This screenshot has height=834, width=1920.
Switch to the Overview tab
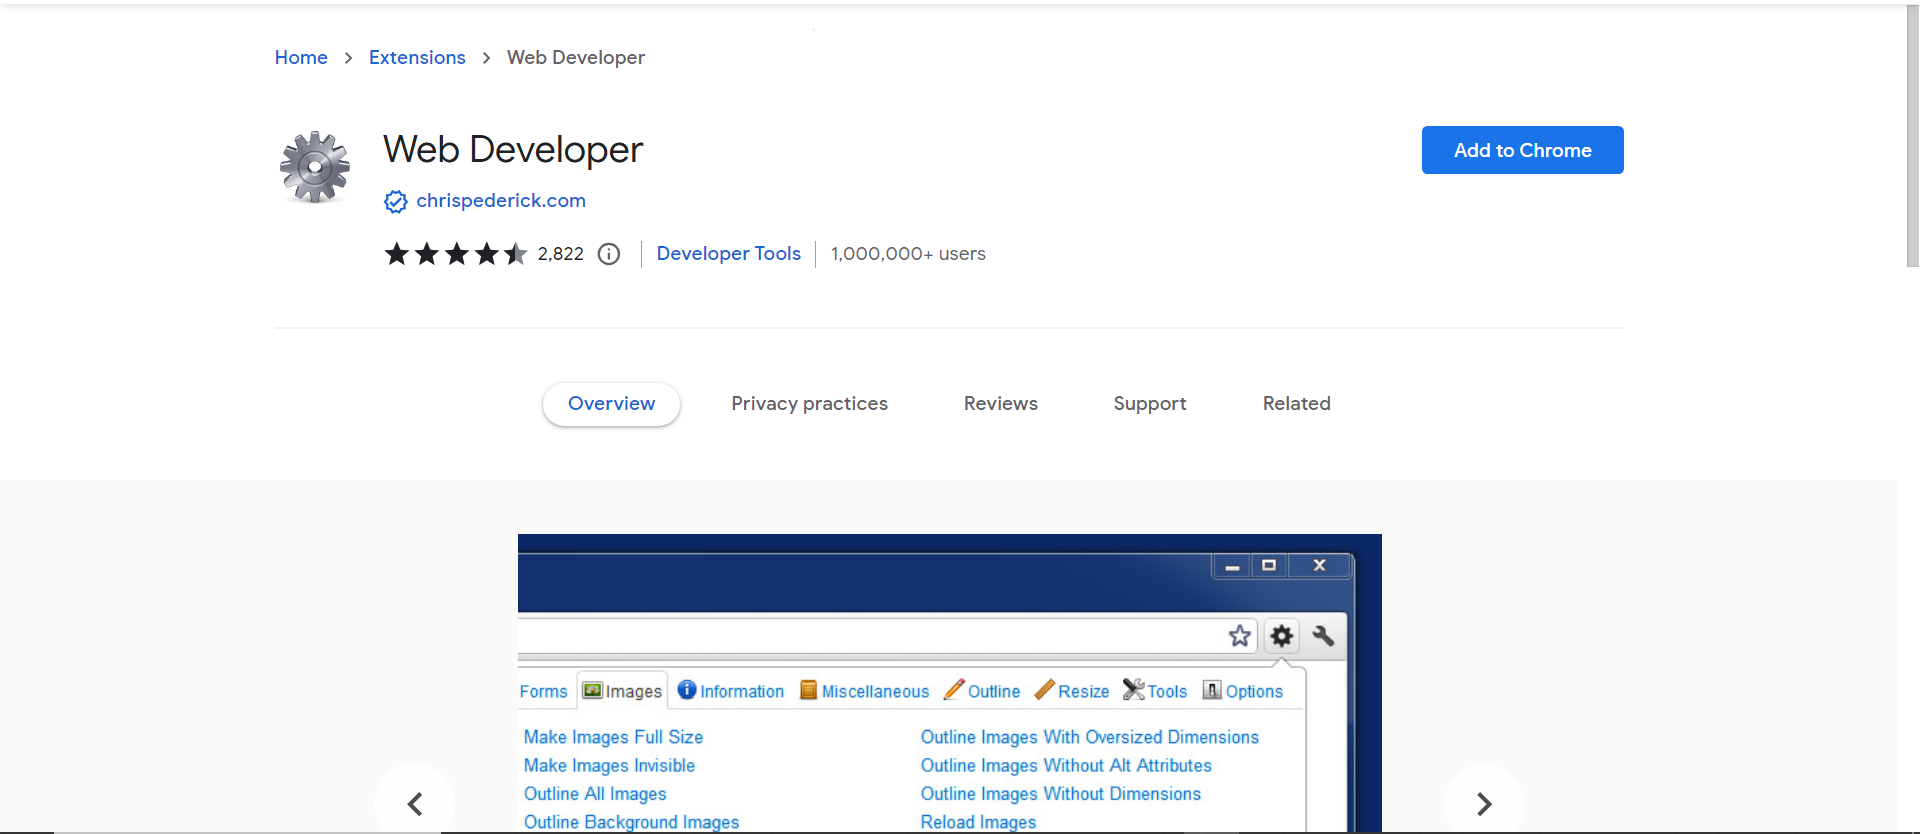point(611,404)
